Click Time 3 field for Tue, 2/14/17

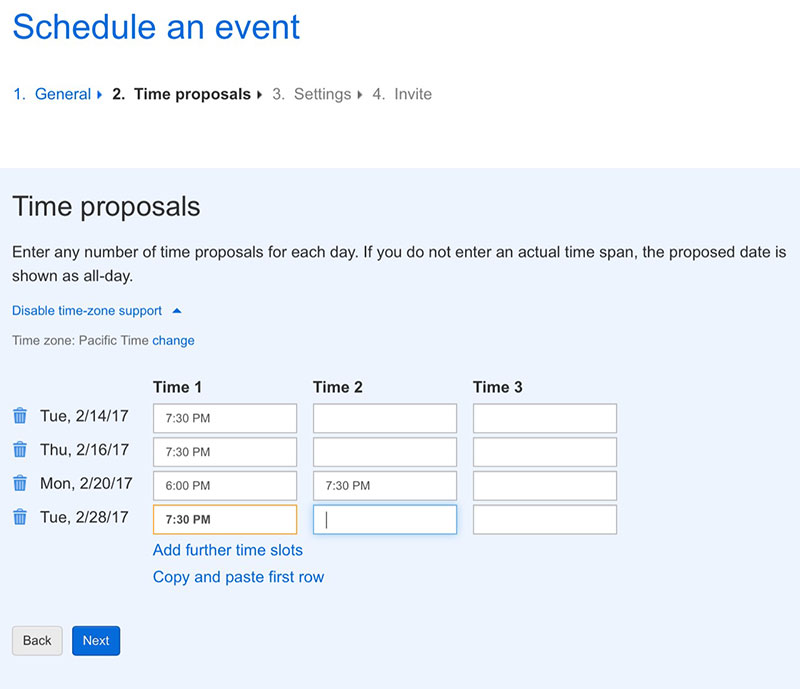pos(545,418)
